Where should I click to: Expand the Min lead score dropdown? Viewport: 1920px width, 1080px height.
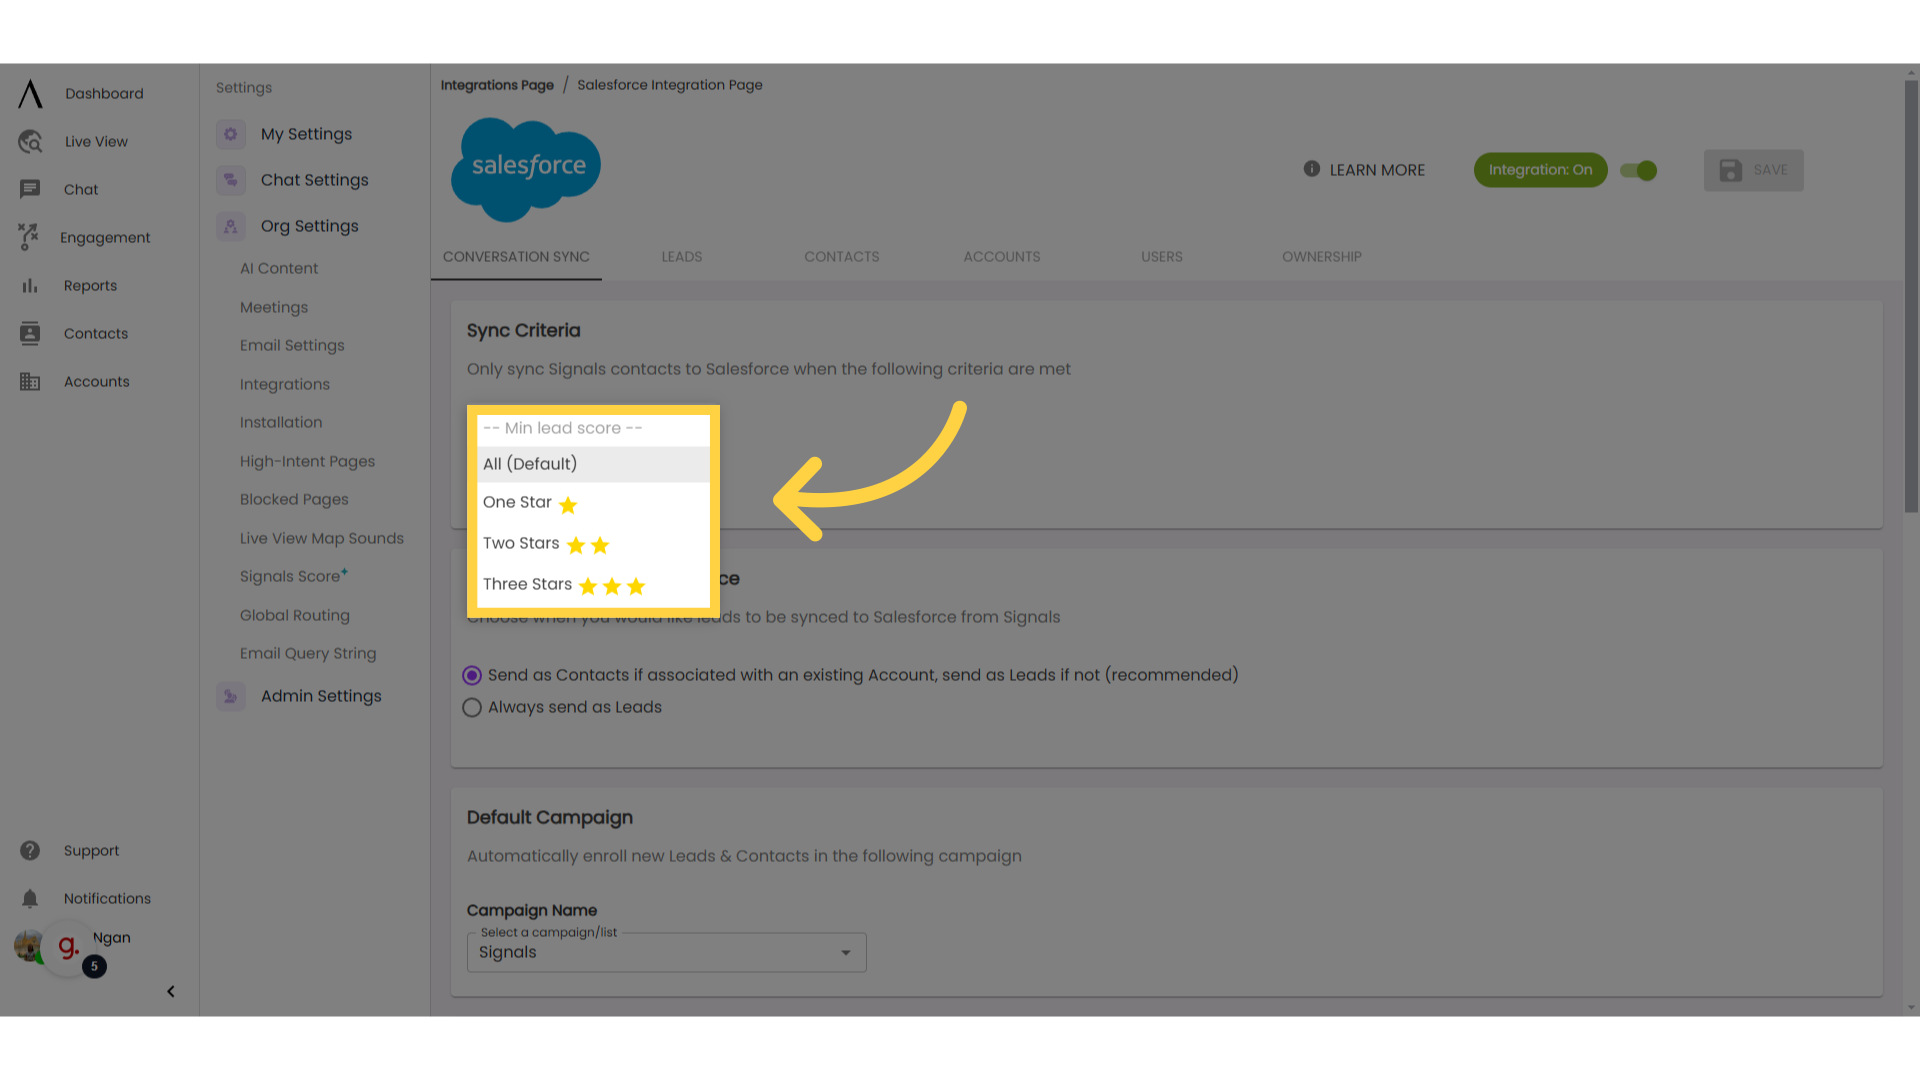pyautogui.click(x=592, y=427)
